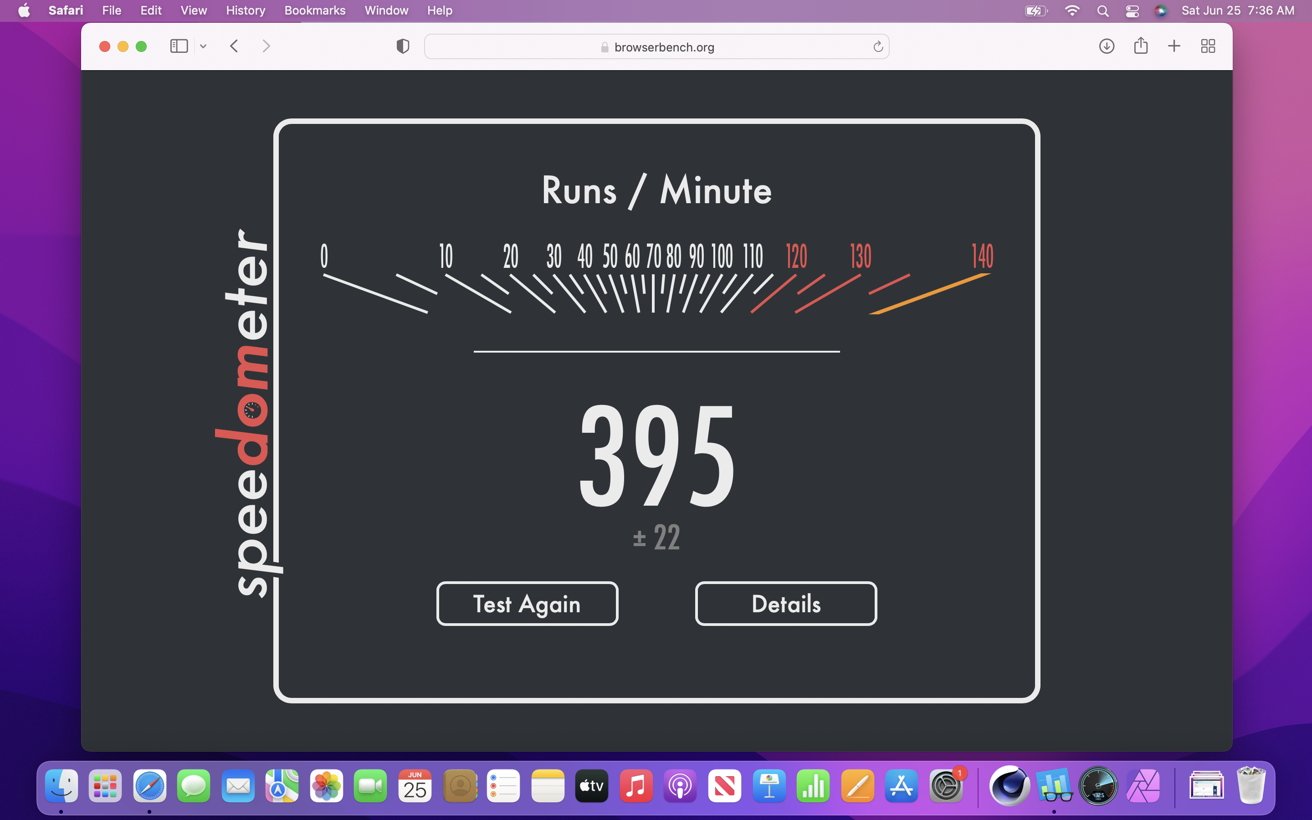Screen dimensions: 1312x820
Task: Open Keynote from the Dock
Action: [x=769, y=786]
